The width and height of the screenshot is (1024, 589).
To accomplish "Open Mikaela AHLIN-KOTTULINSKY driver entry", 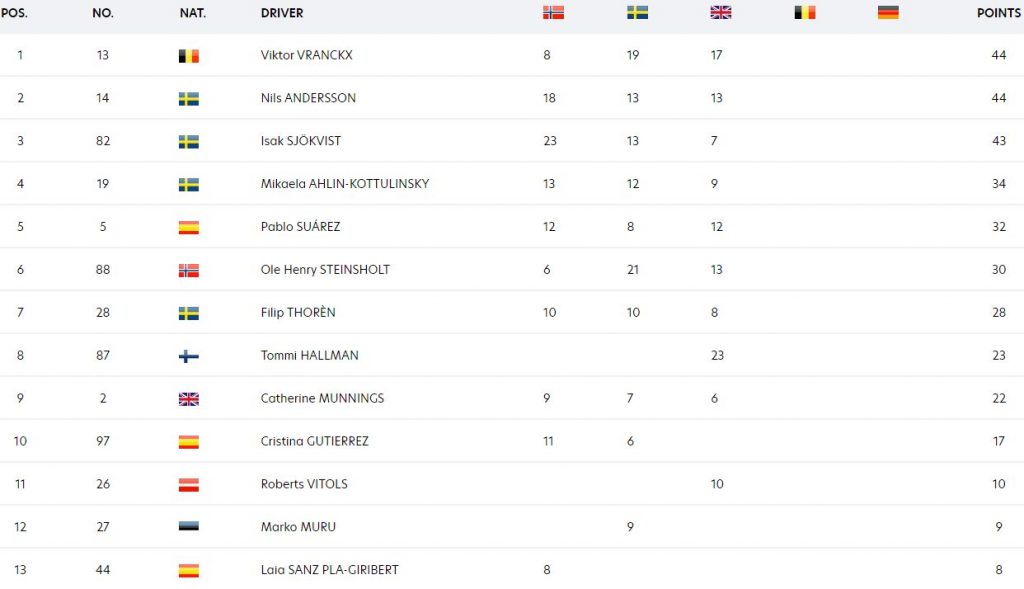I will coord(345,183).
